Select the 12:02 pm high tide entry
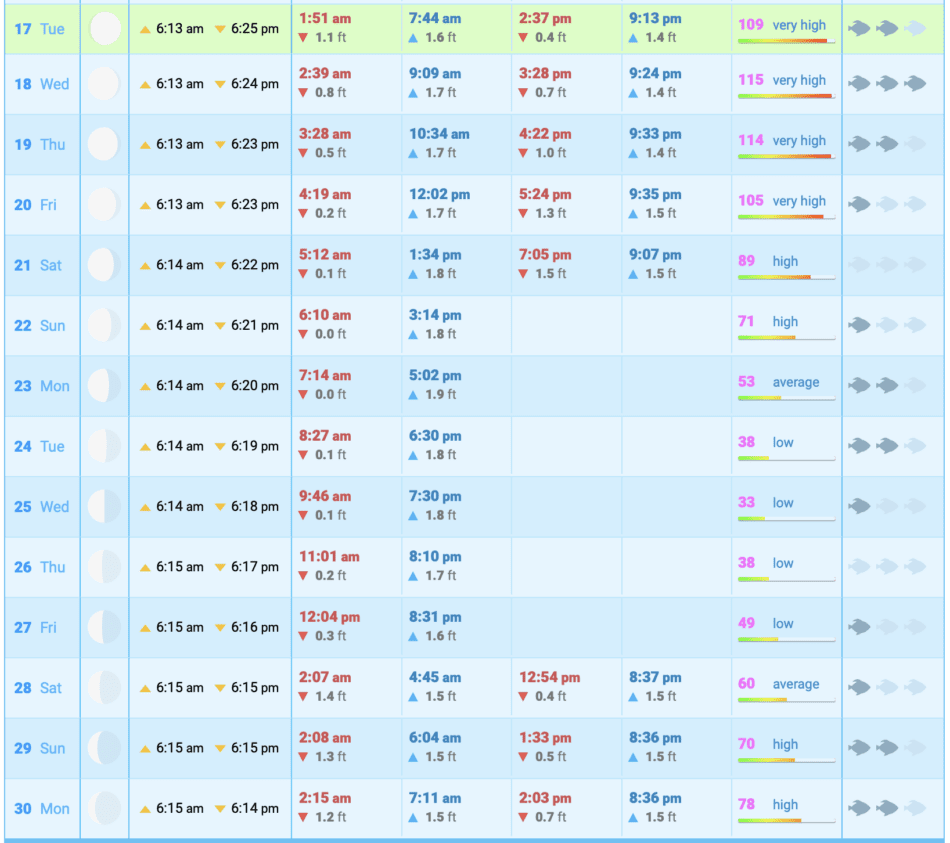This screenshot has height=843, width=950. pyautogui.click(x=438, y=195)
